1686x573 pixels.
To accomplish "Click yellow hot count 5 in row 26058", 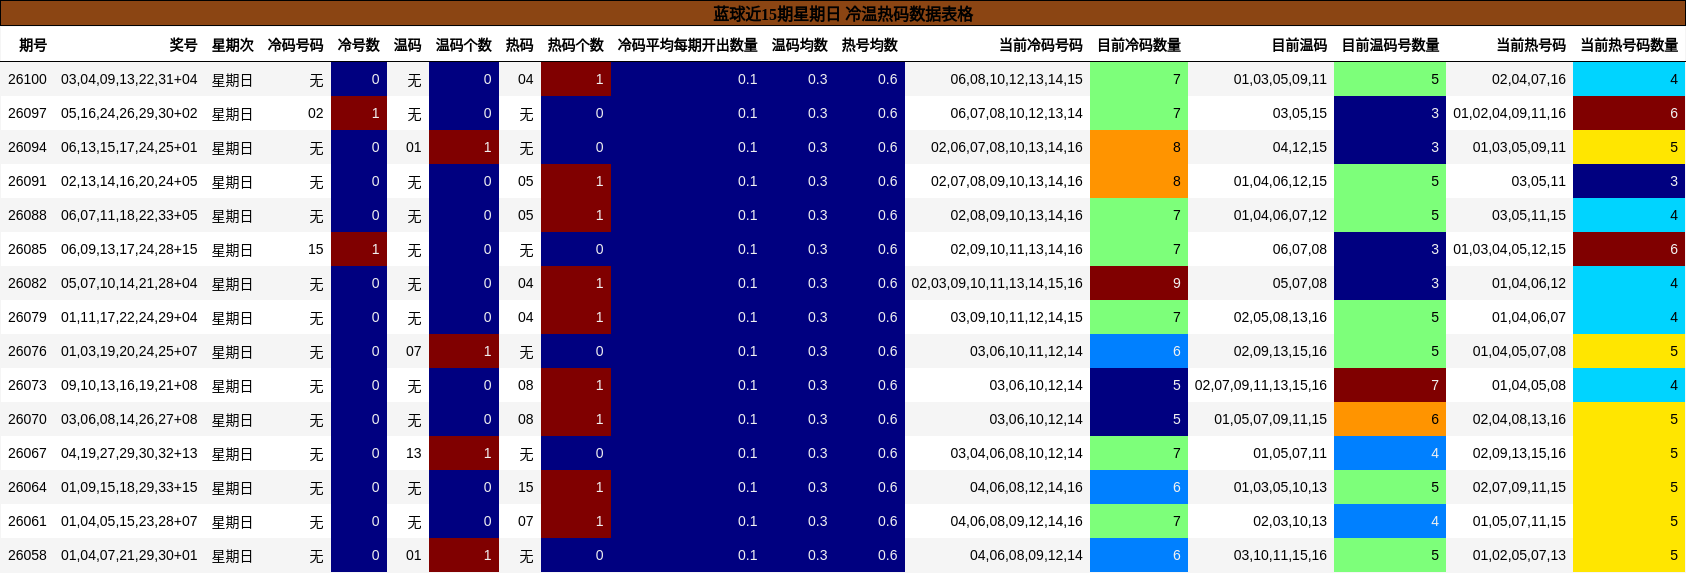I will pyautogui.click(x=1629, y=555).
